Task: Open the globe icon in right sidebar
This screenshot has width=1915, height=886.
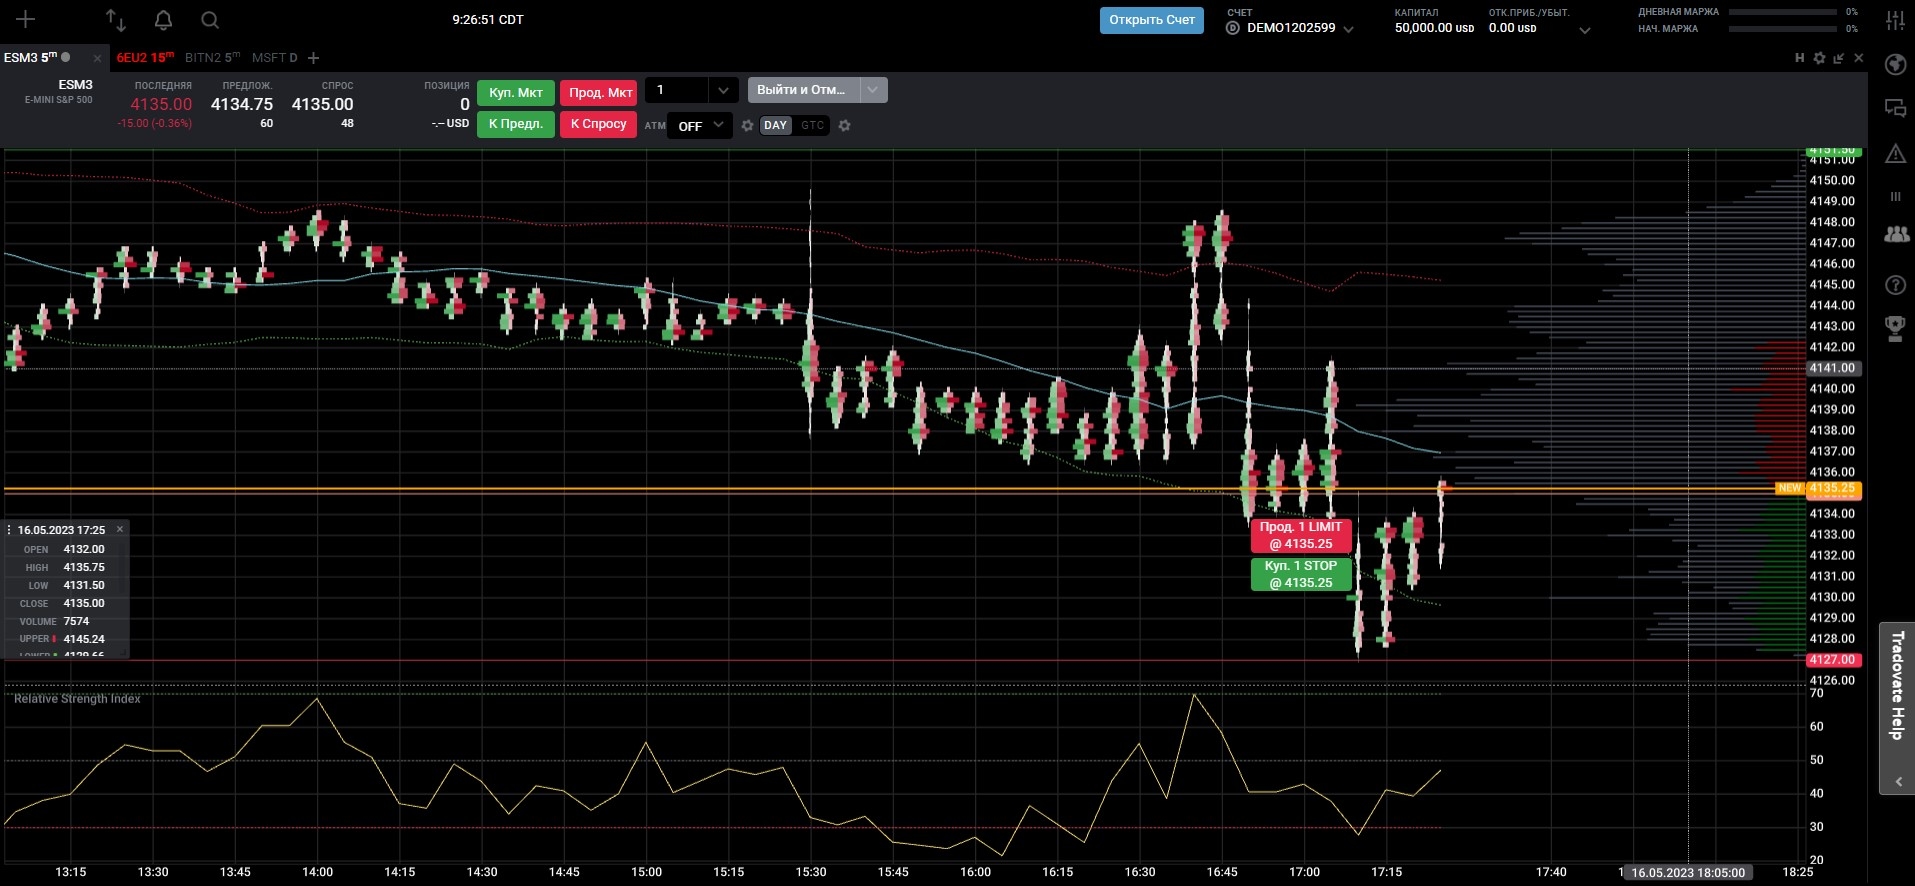Action: (1895, 65)
